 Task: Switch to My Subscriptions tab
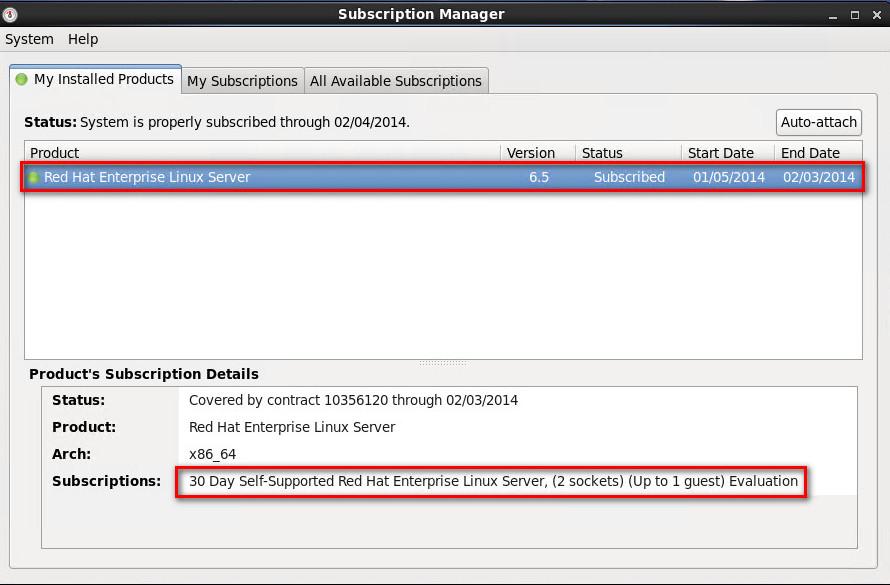click(242, 81)
